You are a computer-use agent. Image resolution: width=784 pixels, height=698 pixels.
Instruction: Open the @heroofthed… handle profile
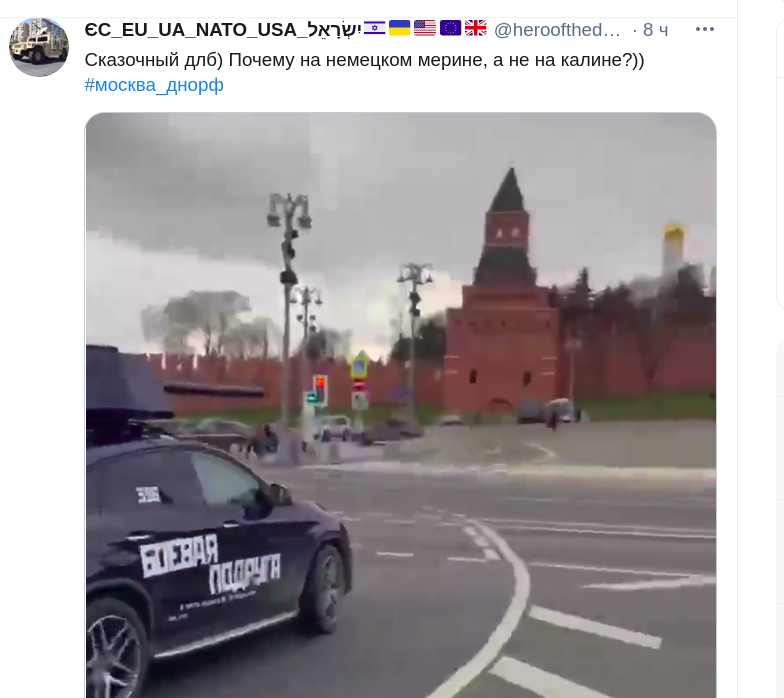tap(557, 30)
